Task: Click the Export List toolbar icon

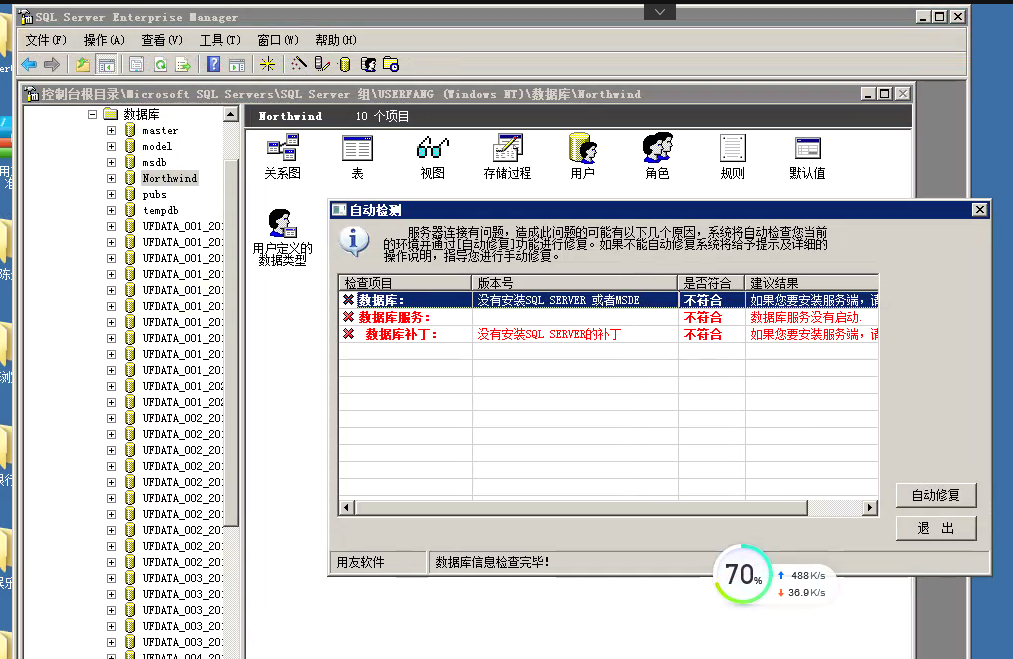Action: click(183, 64)
